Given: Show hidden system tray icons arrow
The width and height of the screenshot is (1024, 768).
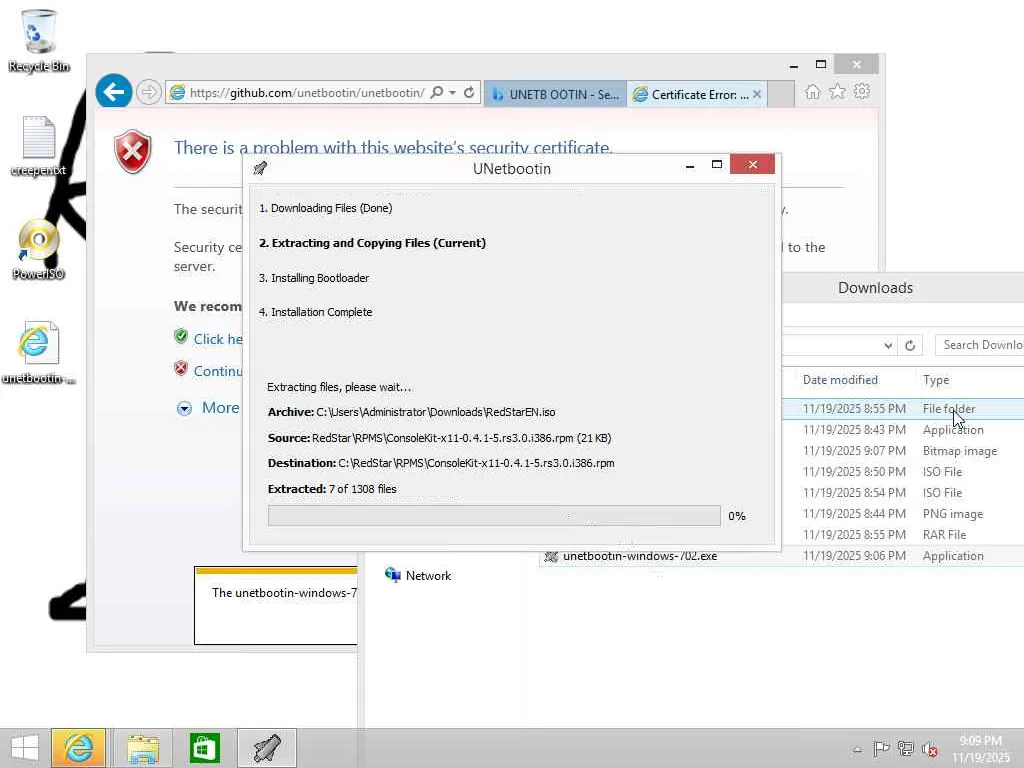Looking at the screenshot, I should [x=857, y=749].
